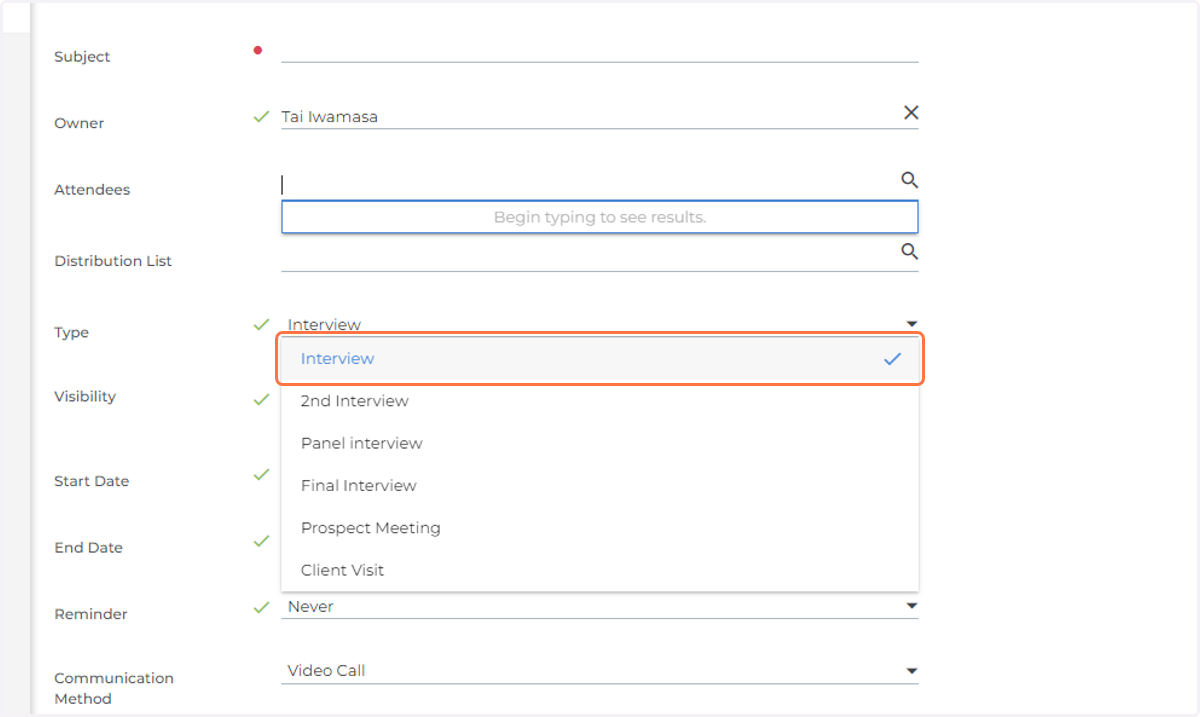Image resolution: width=1200 pixels, height=717 pixels.
Task: Click the Subject field label
Action: pos(82,57)
